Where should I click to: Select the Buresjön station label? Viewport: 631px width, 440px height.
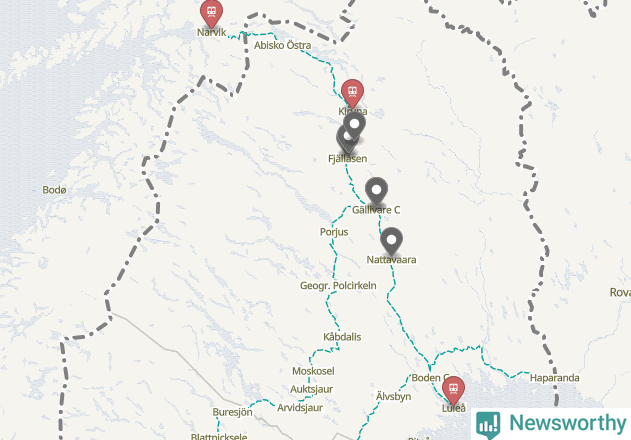[x=233, y=412]
